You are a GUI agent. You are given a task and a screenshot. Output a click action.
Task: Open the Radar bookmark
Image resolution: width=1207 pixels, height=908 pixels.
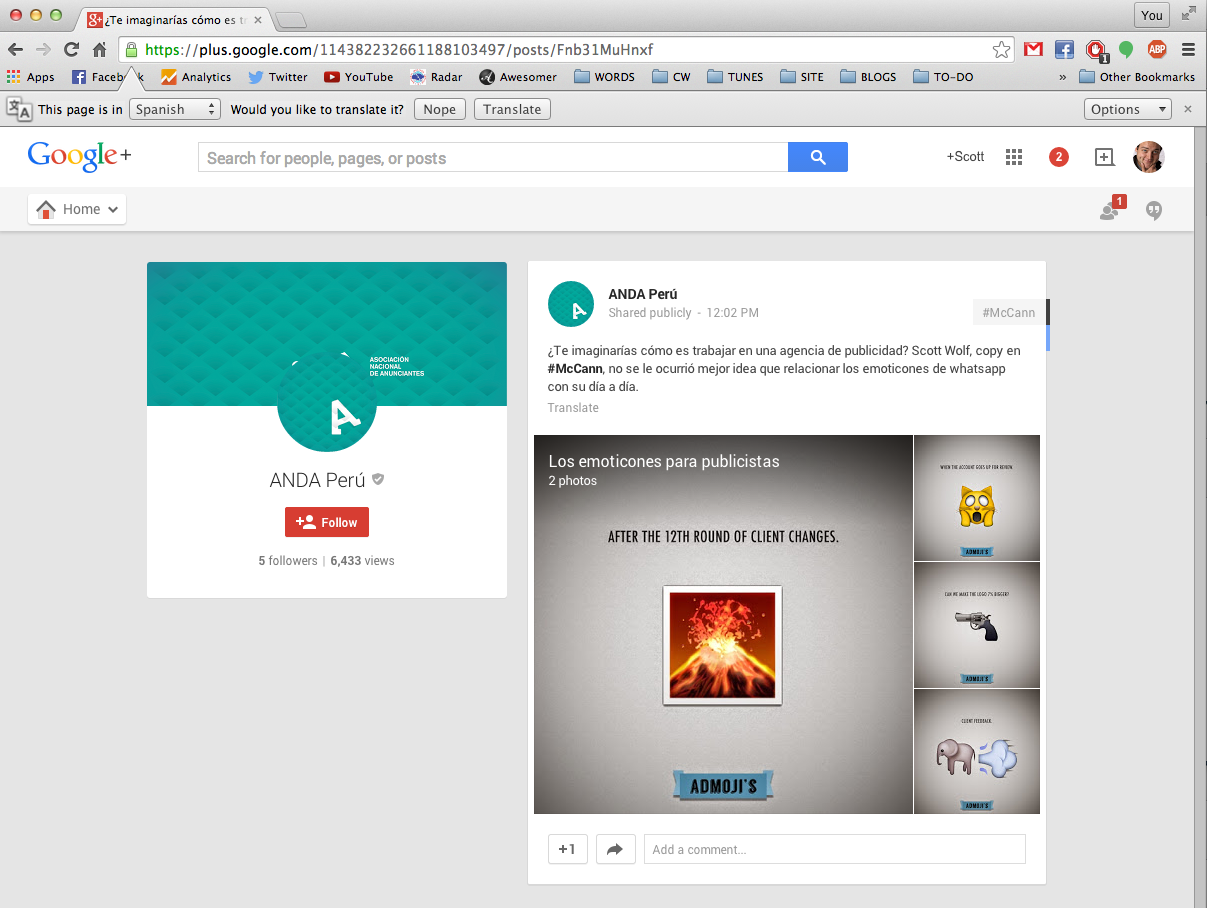point(436,77)
